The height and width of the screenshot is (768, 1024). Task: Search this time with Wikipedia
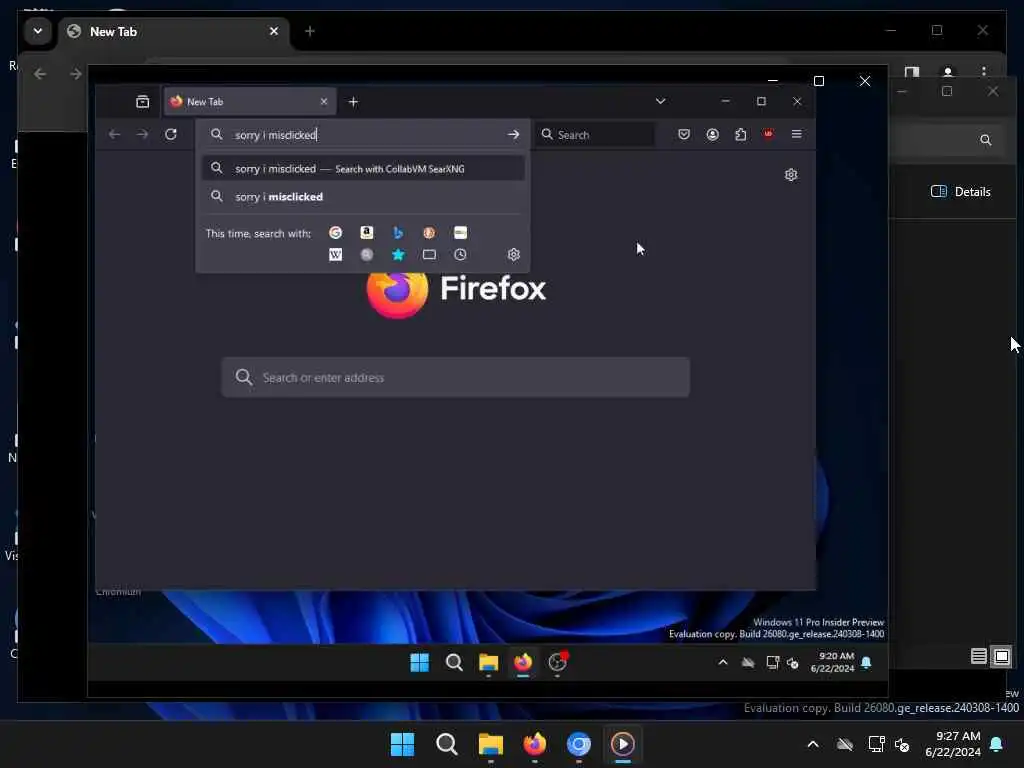(x=336, y=255)
